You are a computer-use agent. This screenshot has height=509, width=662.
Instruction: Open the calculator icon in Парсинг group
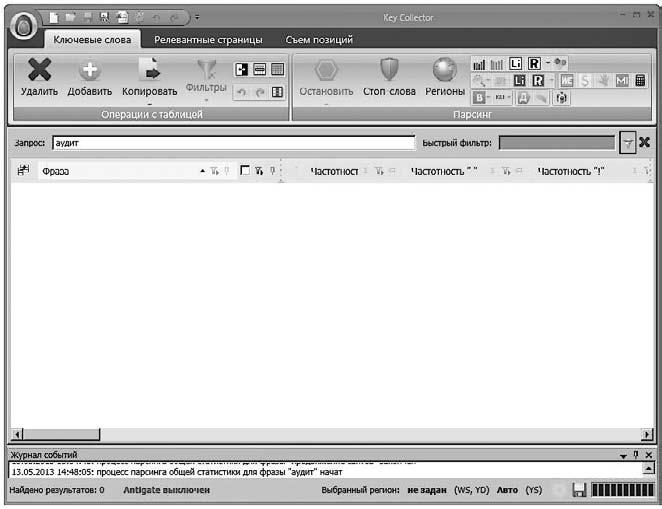point(640,80)
